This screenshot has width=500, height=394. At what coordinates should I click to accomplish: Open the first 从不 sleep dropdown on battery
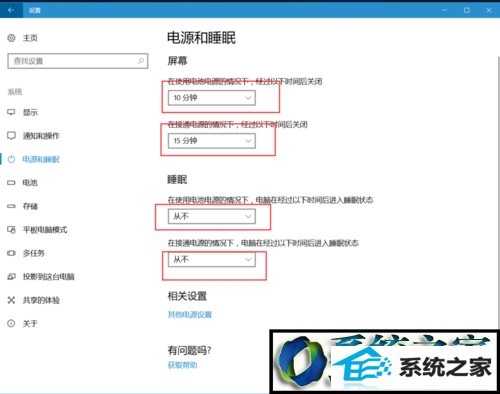(x=212, y=216)
